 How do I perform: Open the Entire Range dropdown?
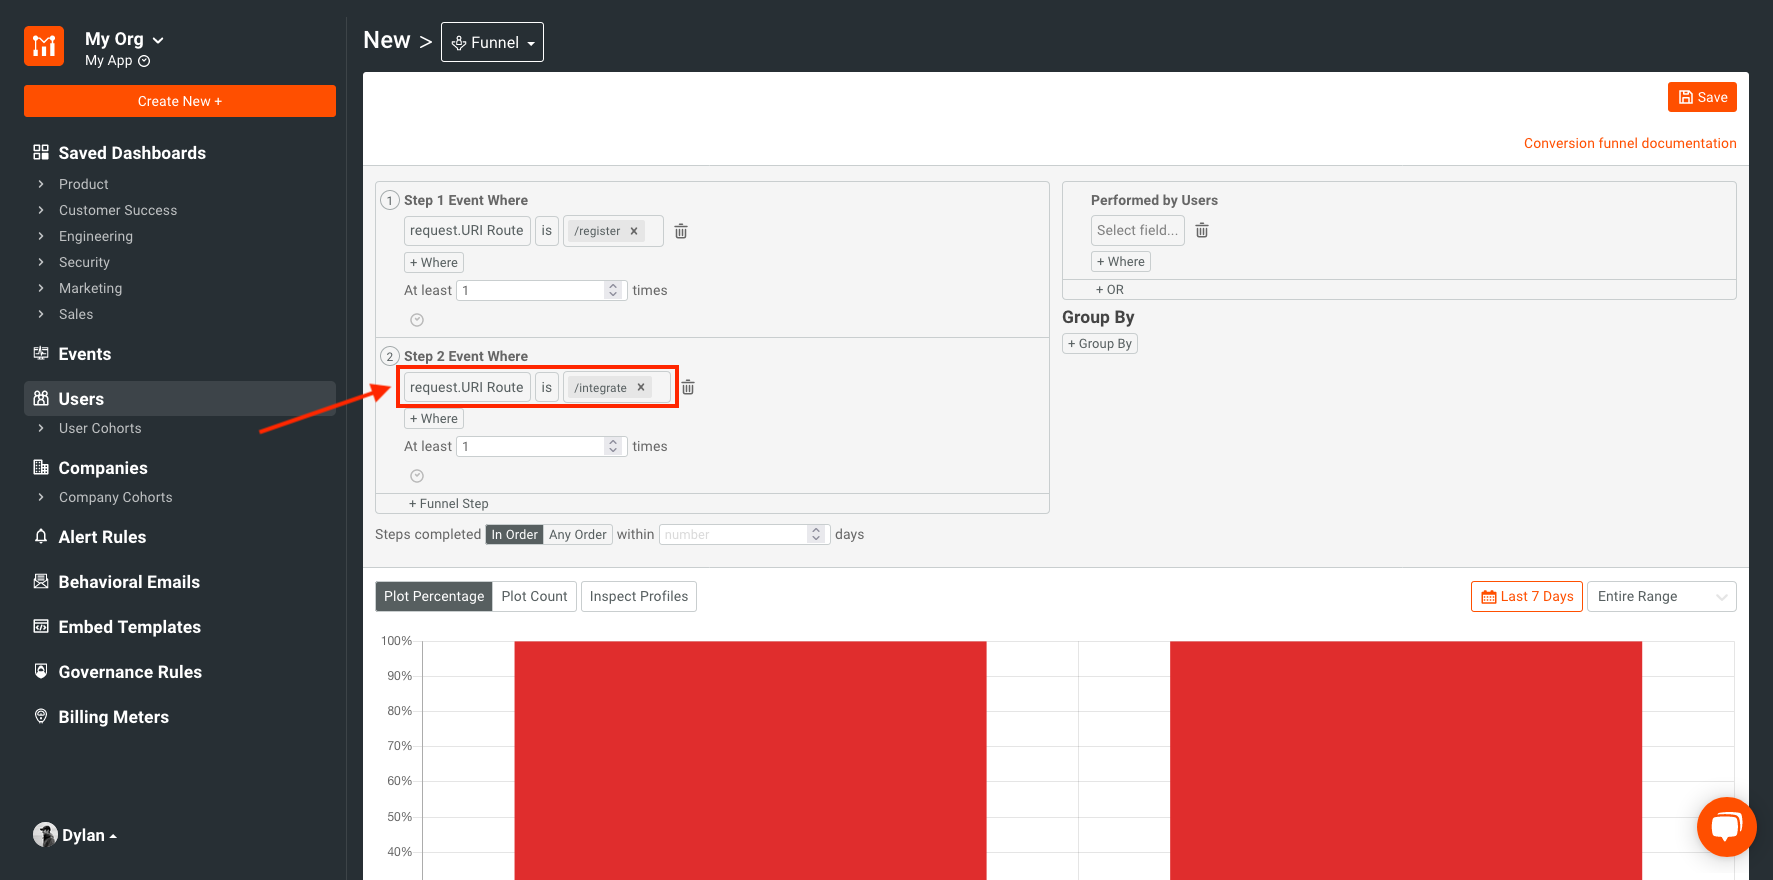[1662, 596]
